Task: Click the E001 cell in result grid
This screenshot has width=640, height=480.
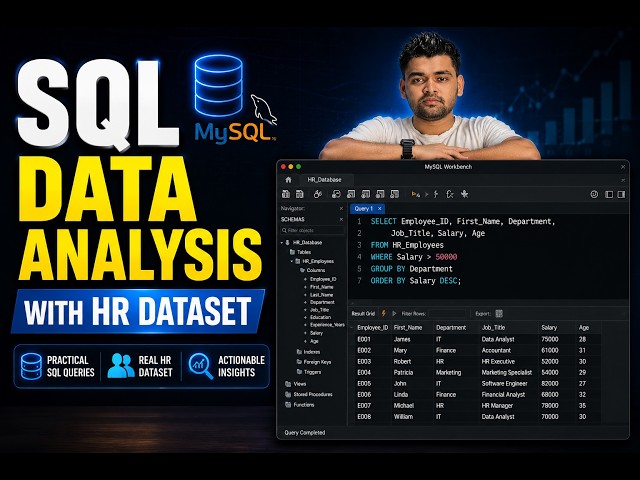Action: click(x=364, y=339)
